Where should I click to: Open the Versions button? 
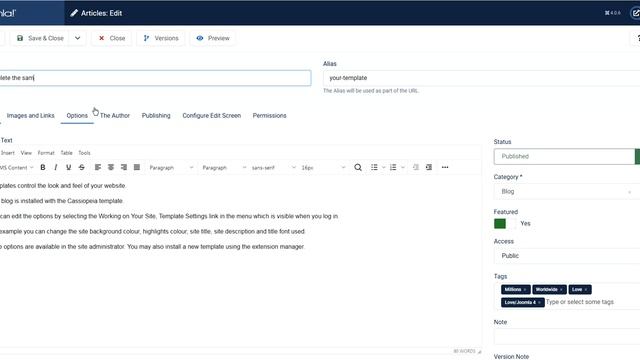[161, 38]
